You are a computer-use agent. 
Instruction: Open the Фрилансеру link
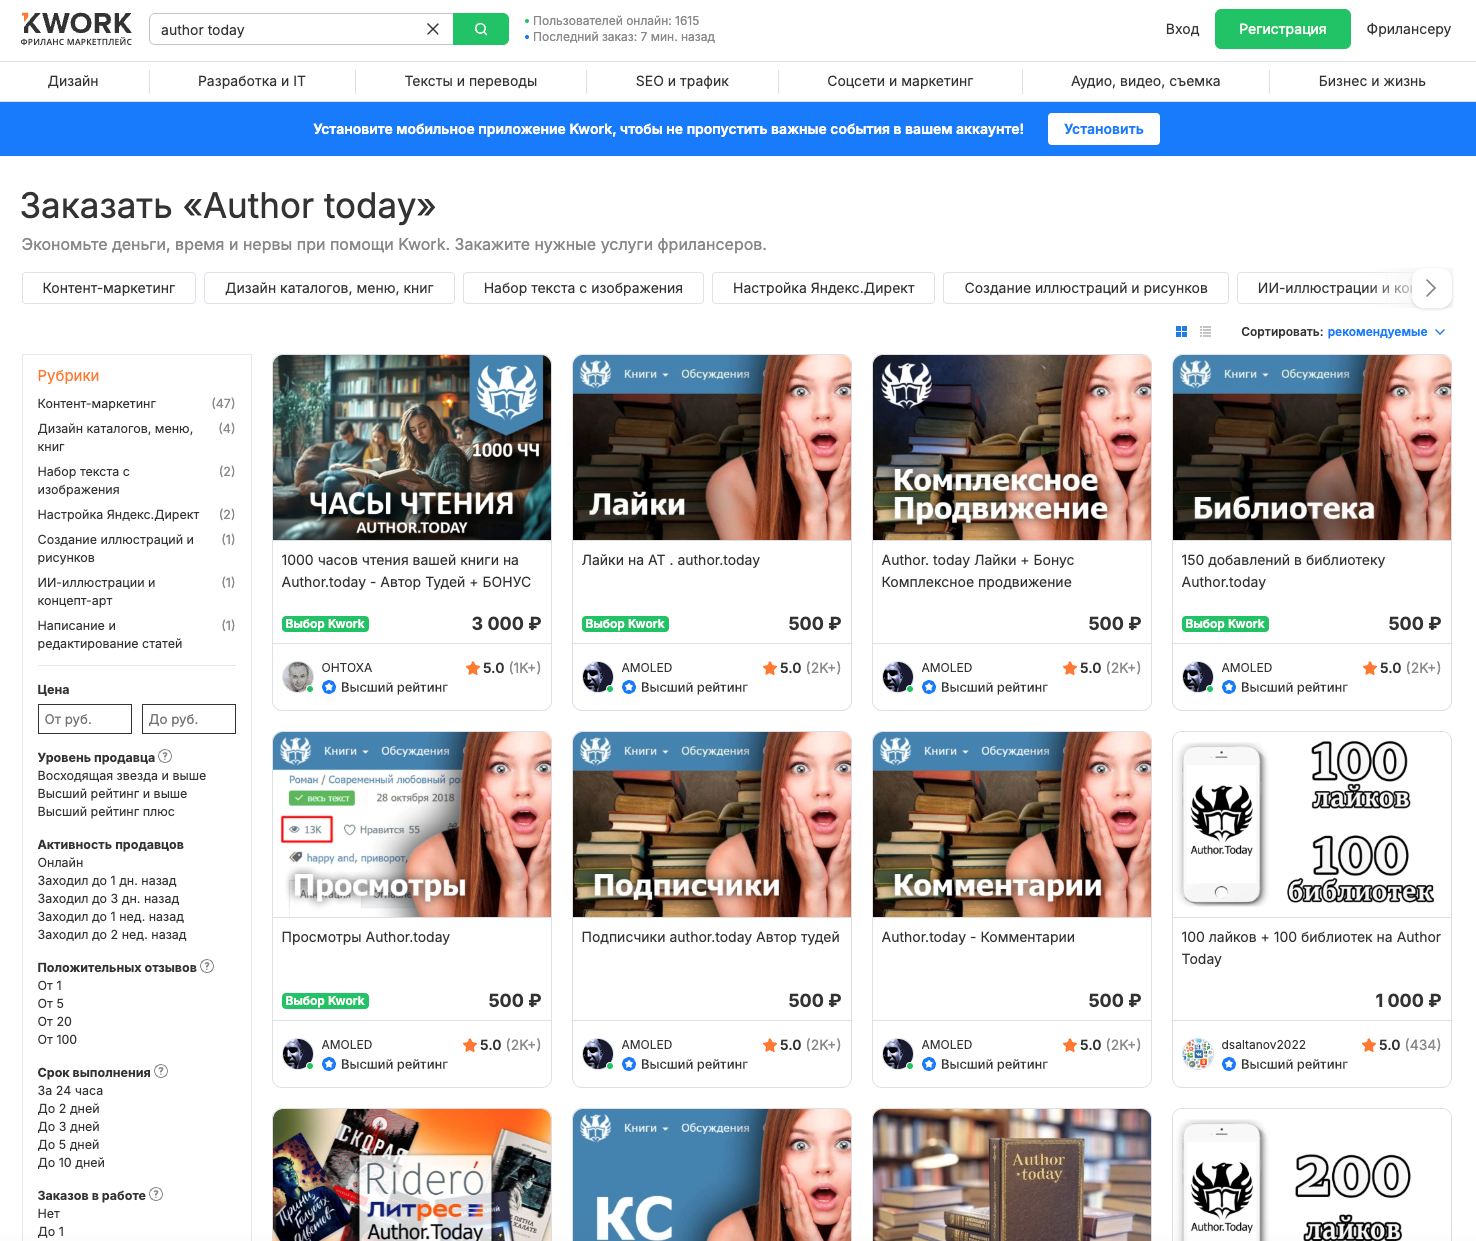pos(1409,29)
